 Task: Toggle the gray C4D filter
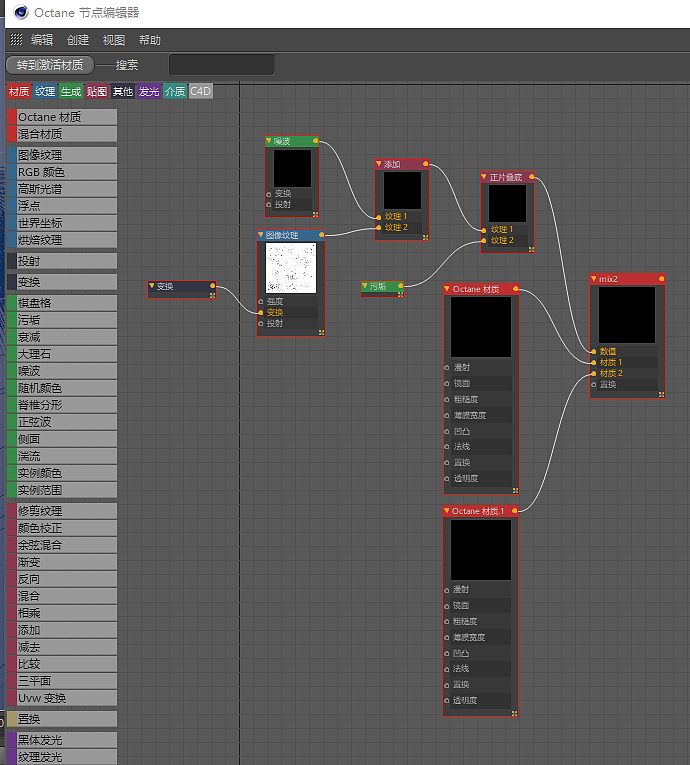coord(201,91)
